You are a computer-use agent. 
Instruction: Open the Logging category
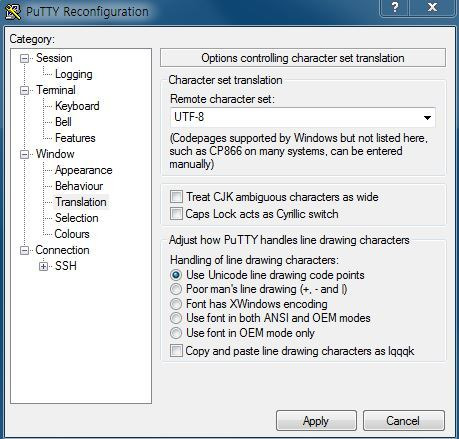click(x=74, y=74)
